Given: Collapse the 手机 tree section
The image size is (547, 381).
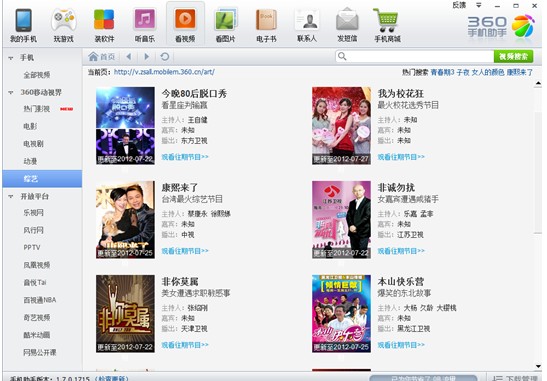Looking at the screenshot, I should (11, 58).
